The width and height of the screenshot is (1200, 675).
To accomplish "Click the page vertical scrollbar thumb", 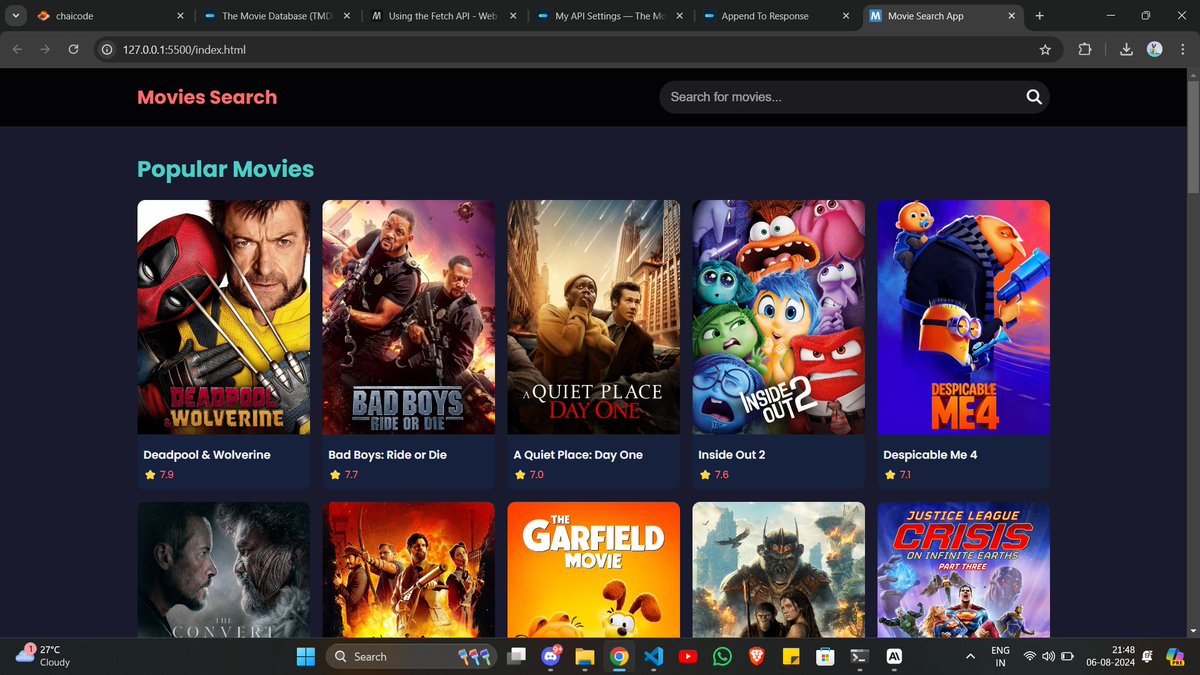I will coord(1192,136).
